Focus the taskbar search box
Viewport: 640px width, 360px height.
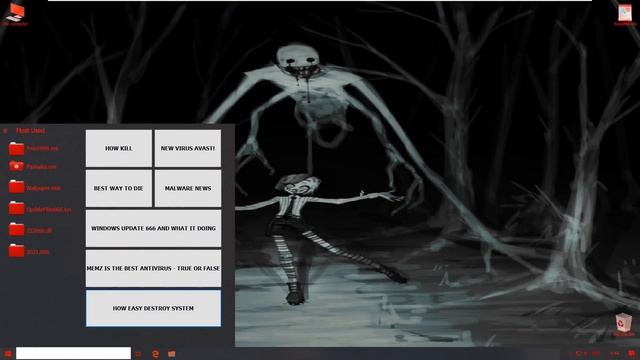point(73,353)
